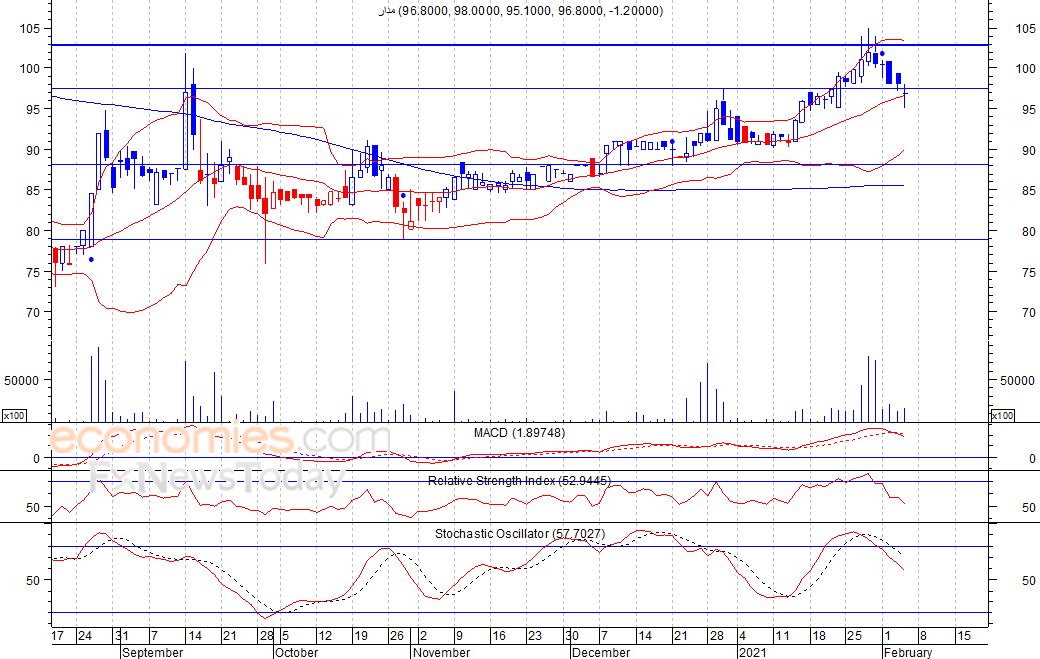Click the date label 17 on time axis
Image resolution: width=1040 pixels, height=659 pixels.
coord(58,636)
